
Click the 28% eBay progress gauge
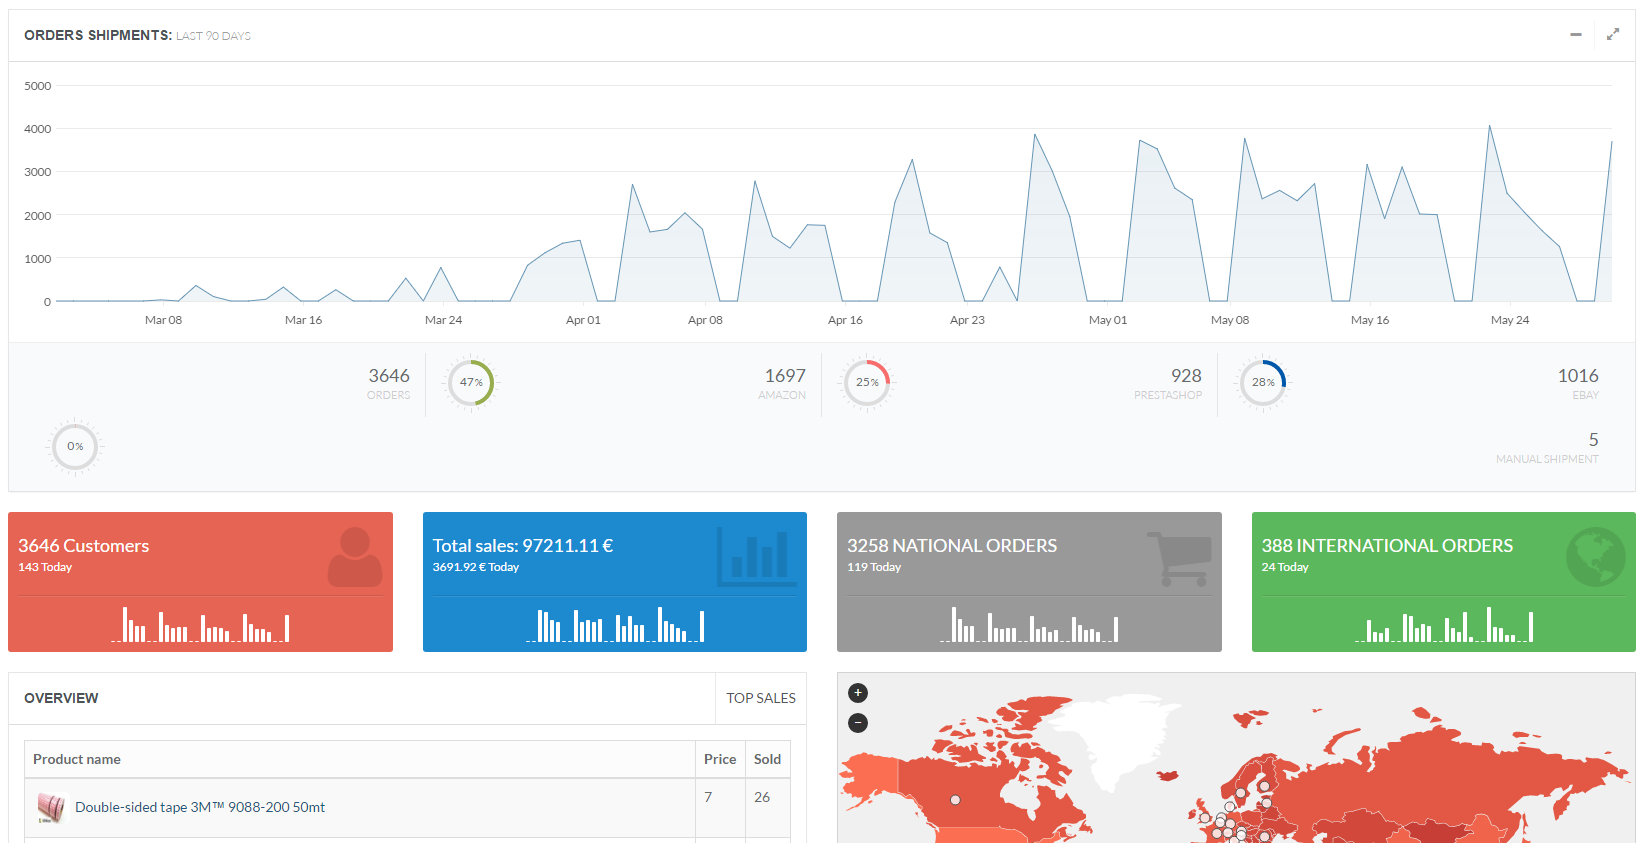pos(1263,382)
